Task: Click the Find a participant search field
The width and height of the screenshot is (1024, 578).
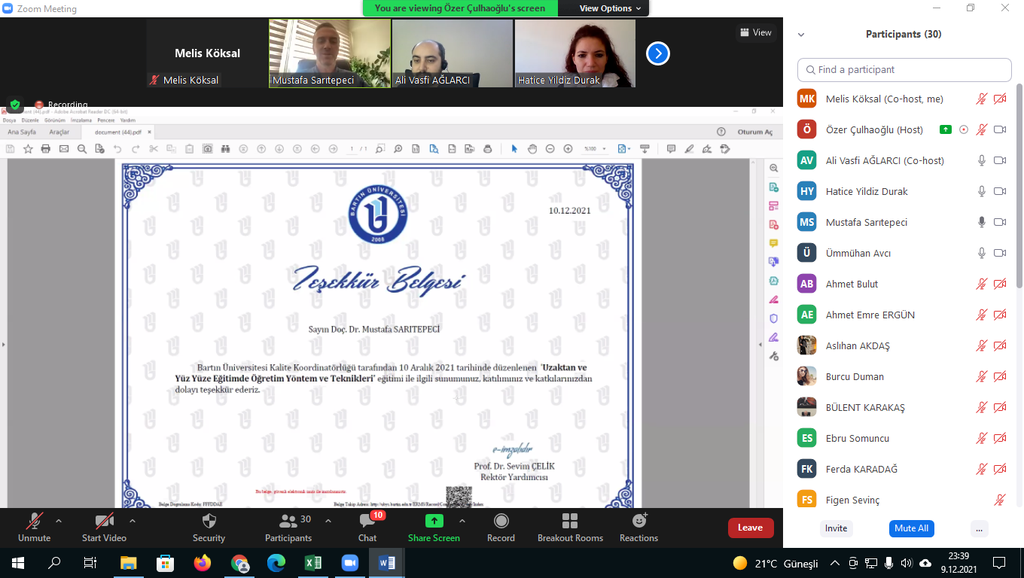Action: 904,70
